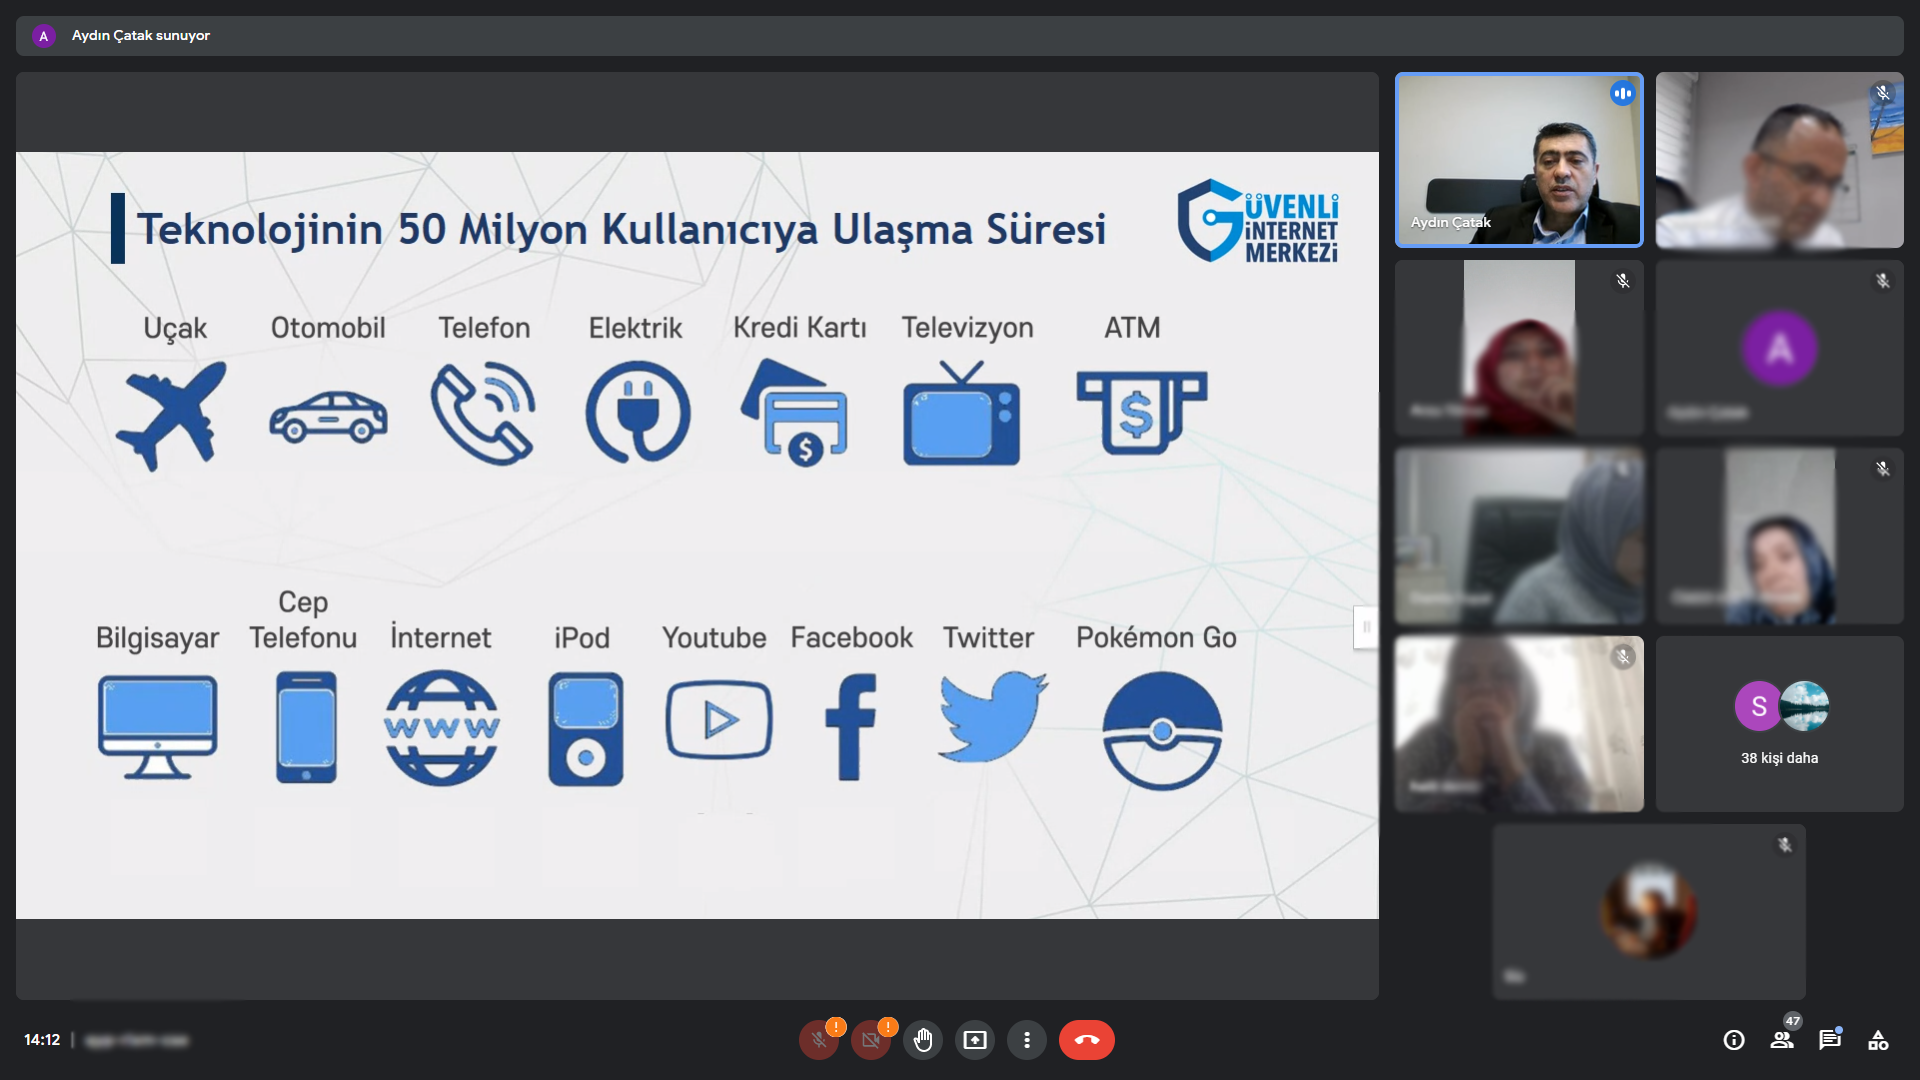Raise your hand in the meeting
Image resolution: width=1920 pixels, height=1080 pixels.
923,1040
